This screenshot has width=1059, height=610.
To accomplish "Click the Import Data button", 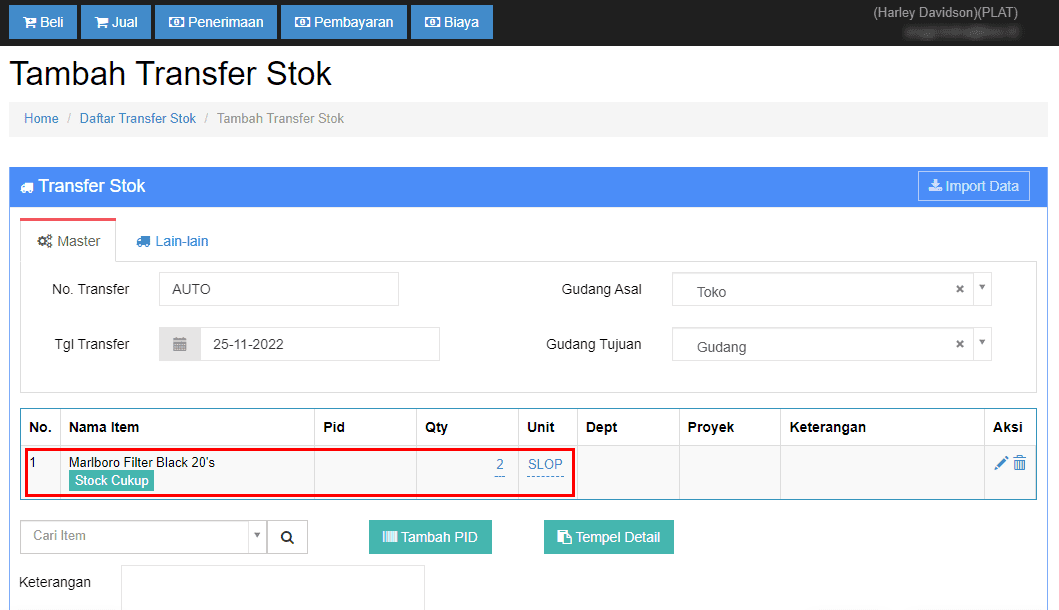I will pyautogui.click(x=973, y=186).
